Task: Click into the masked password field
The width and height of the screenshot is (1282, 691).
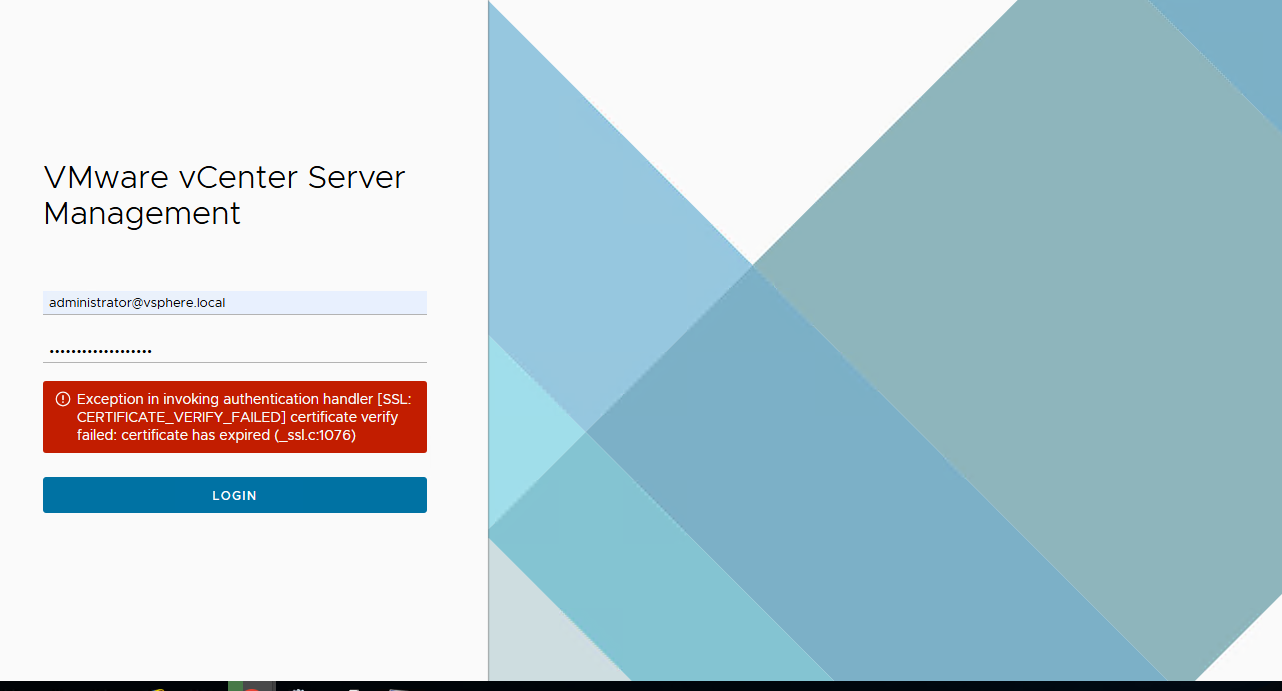Action: coord(235,351)
